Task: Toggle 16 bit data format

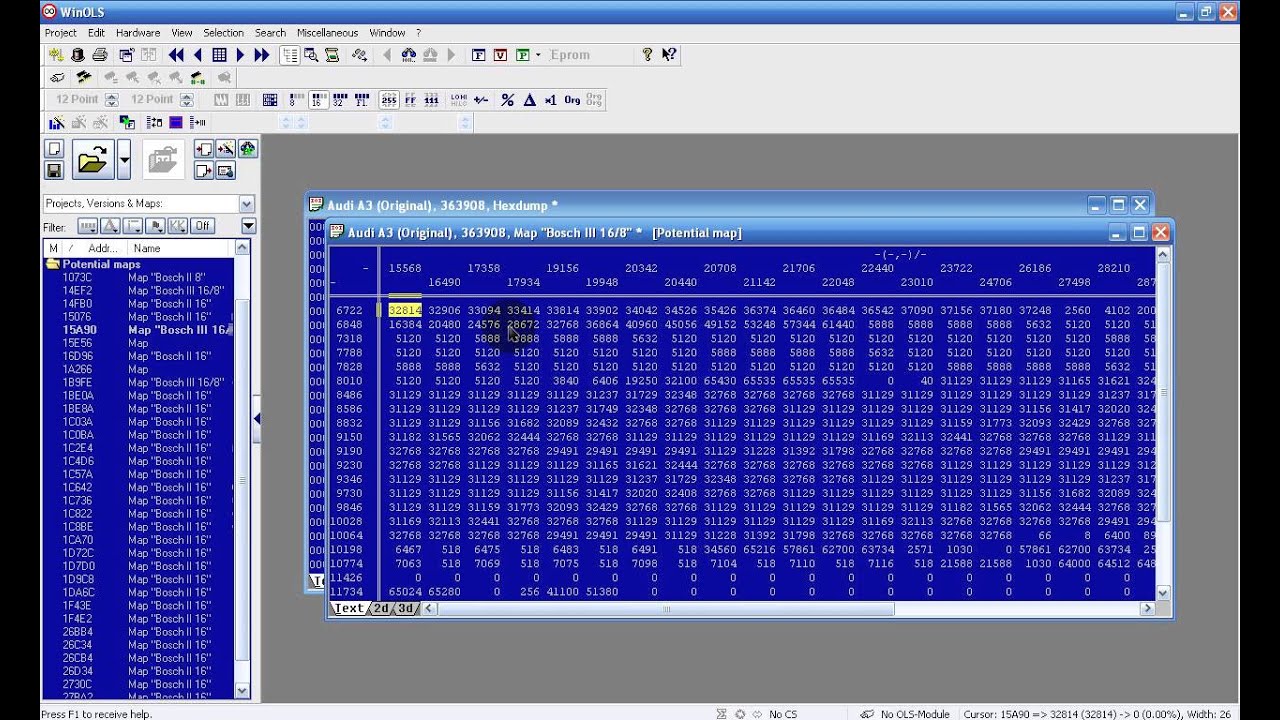Action: (317, 100)
